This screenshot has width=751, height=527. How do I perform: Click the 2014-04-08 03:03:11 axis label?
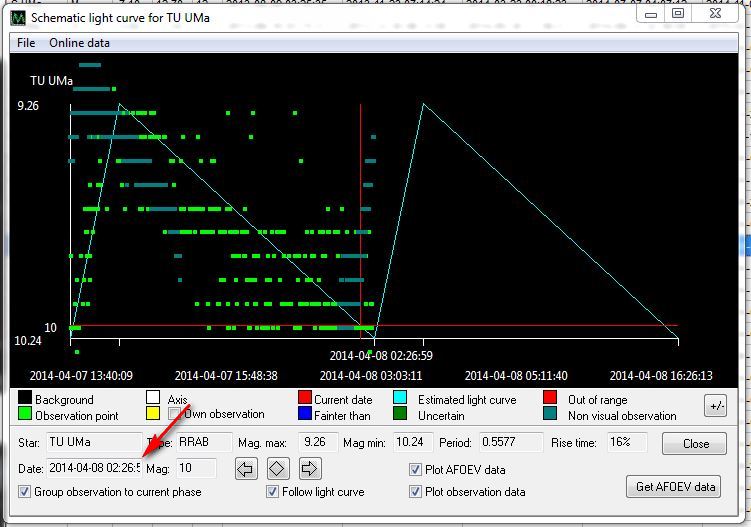[371, 376]
